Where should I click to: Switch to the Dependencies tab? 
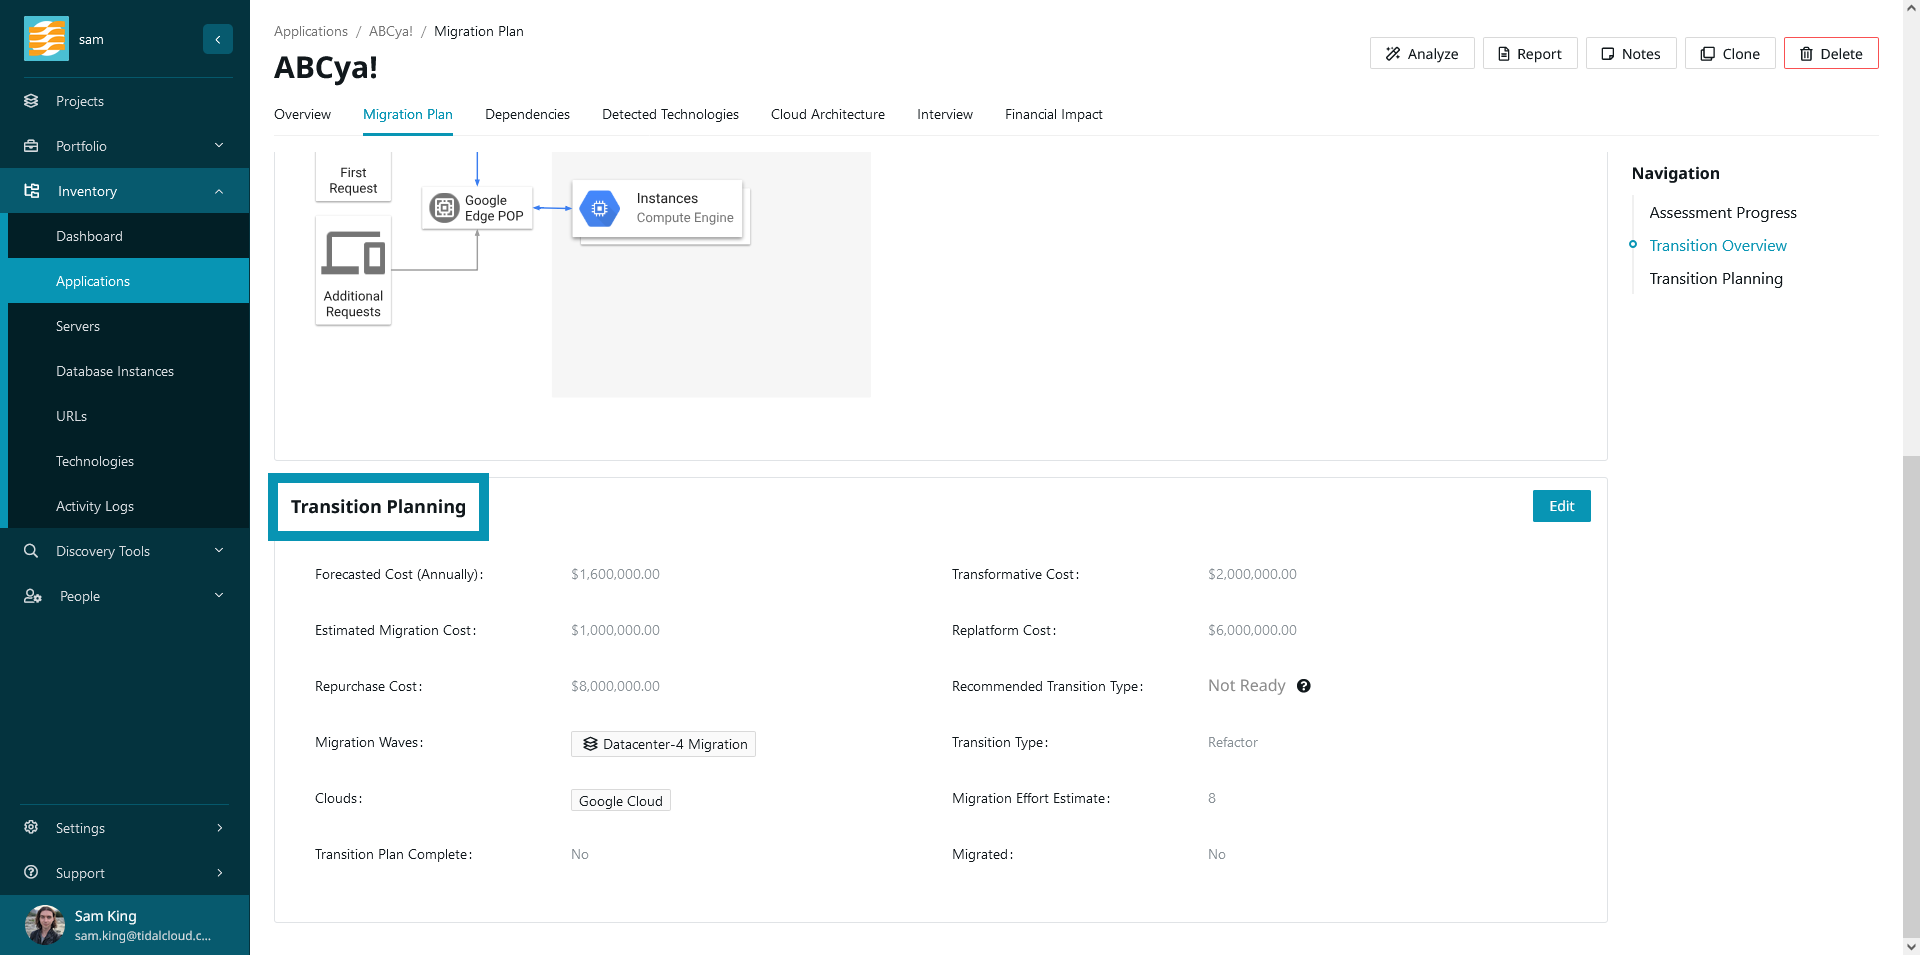pos(527,115)
